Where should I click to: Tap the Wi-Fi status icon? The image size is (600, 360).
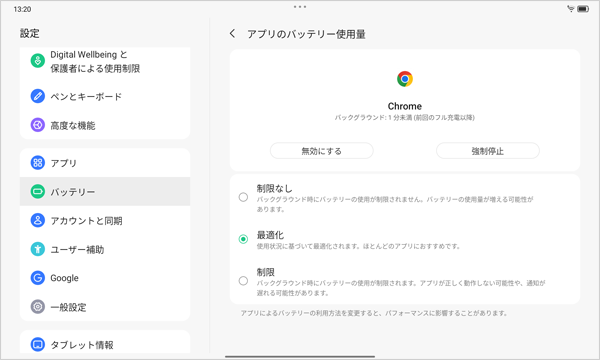coord(571,9)
